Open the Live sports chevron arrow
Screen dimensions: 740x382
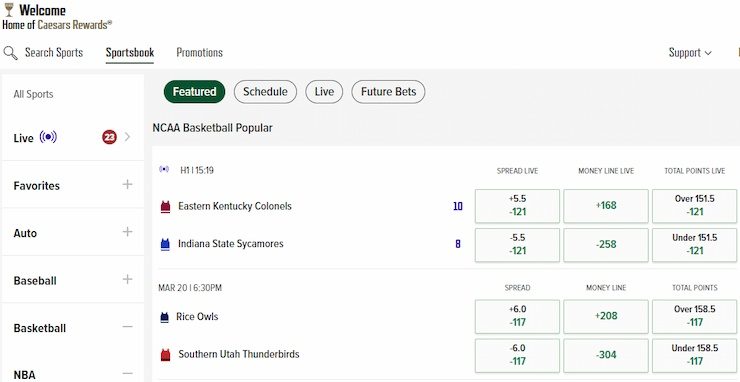(x=127, y=137)
